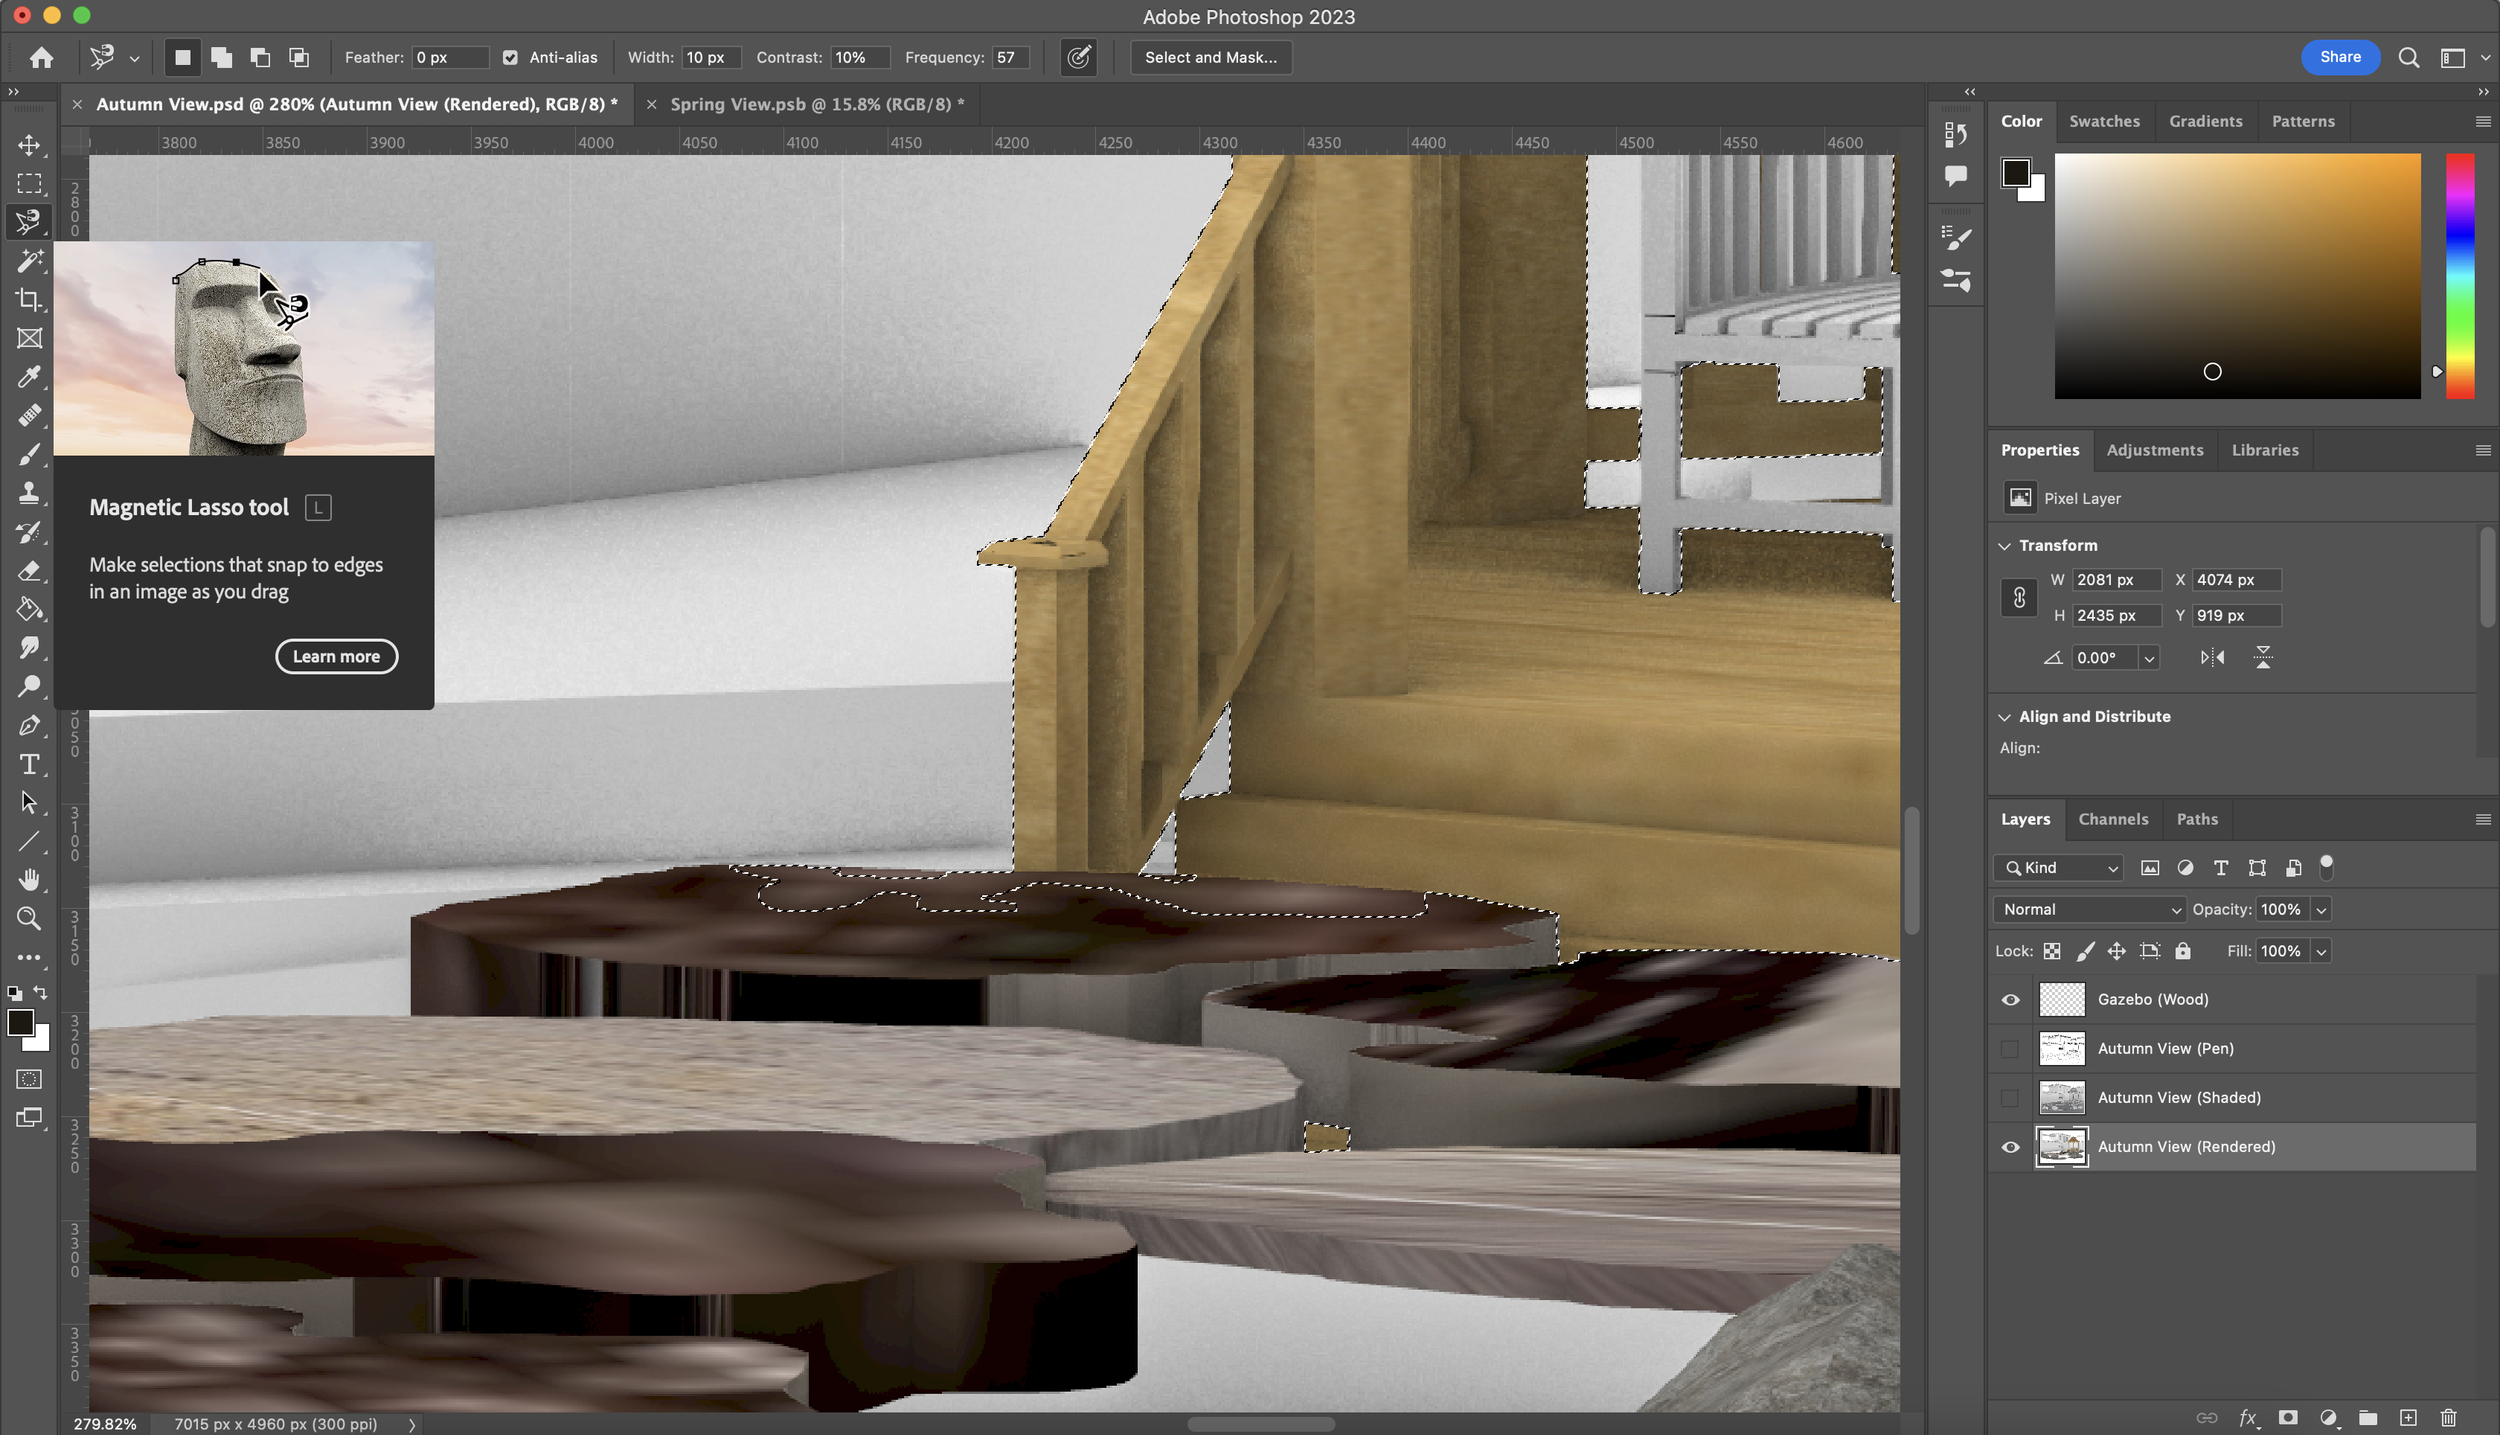Click Add to selection mode button
The height and width of the screenshot is (1435, 2500).
click(221, 58)
